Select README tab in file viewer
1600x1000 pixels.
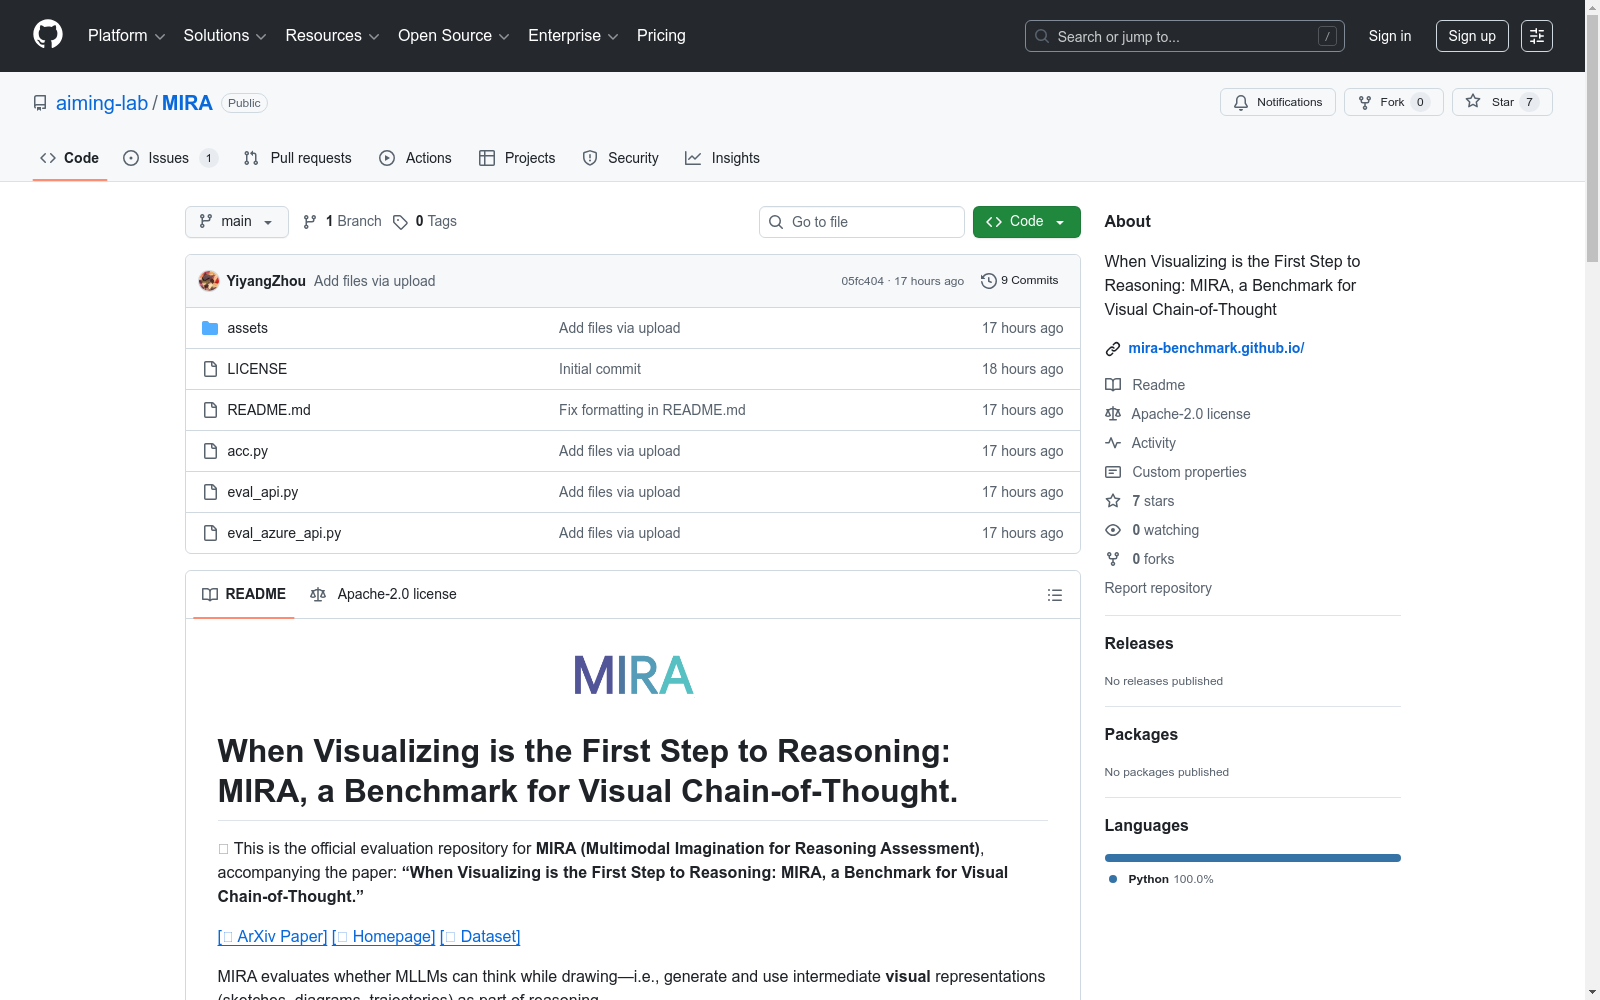point(244,595)
